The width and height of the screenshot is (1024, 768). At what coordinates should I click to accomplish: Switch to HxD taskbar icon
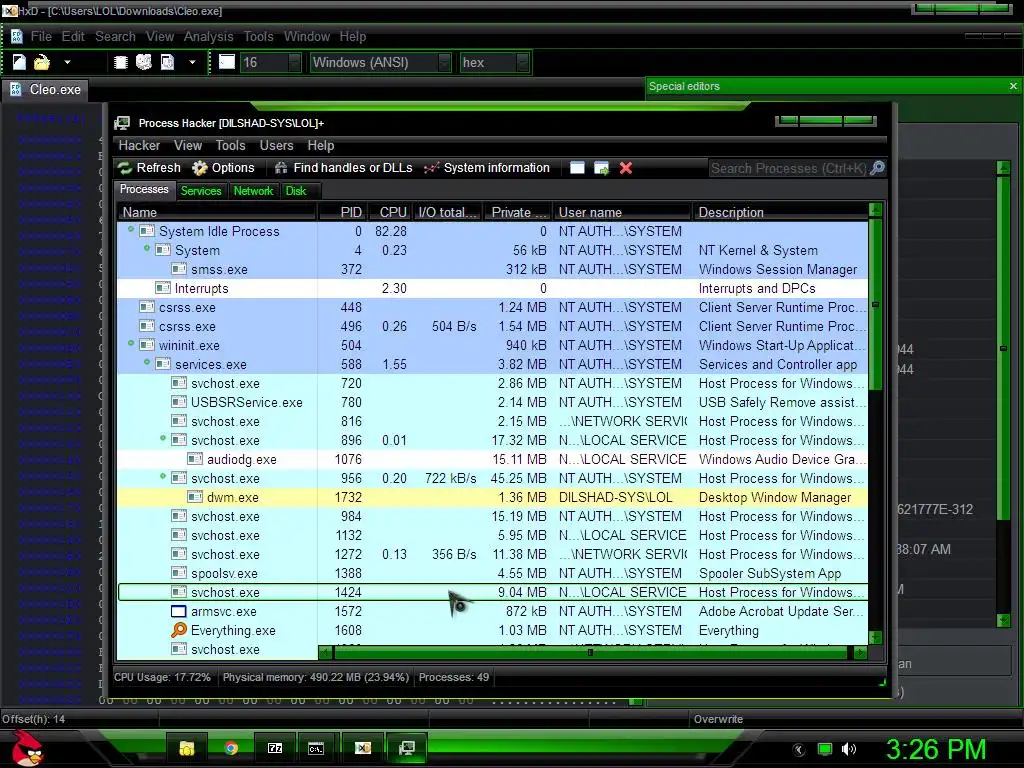pyautogui.click(x=362, y=748)
